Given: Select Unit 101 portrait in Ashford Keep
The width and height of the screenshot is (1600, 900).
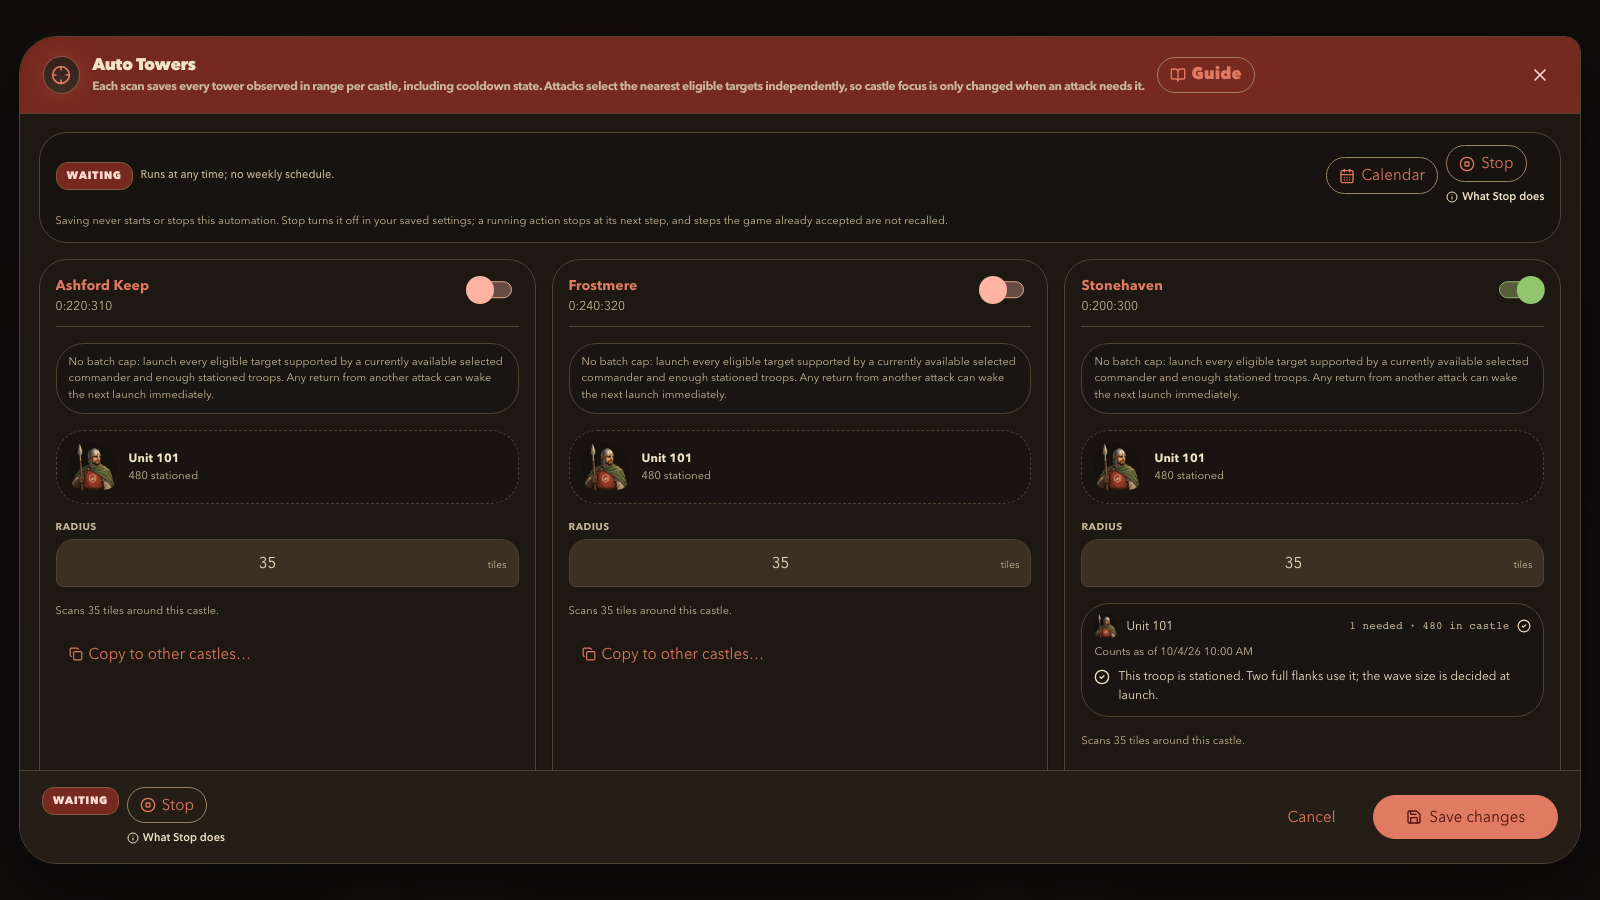Looking at the screenshot, I should (x=93, y=467).
